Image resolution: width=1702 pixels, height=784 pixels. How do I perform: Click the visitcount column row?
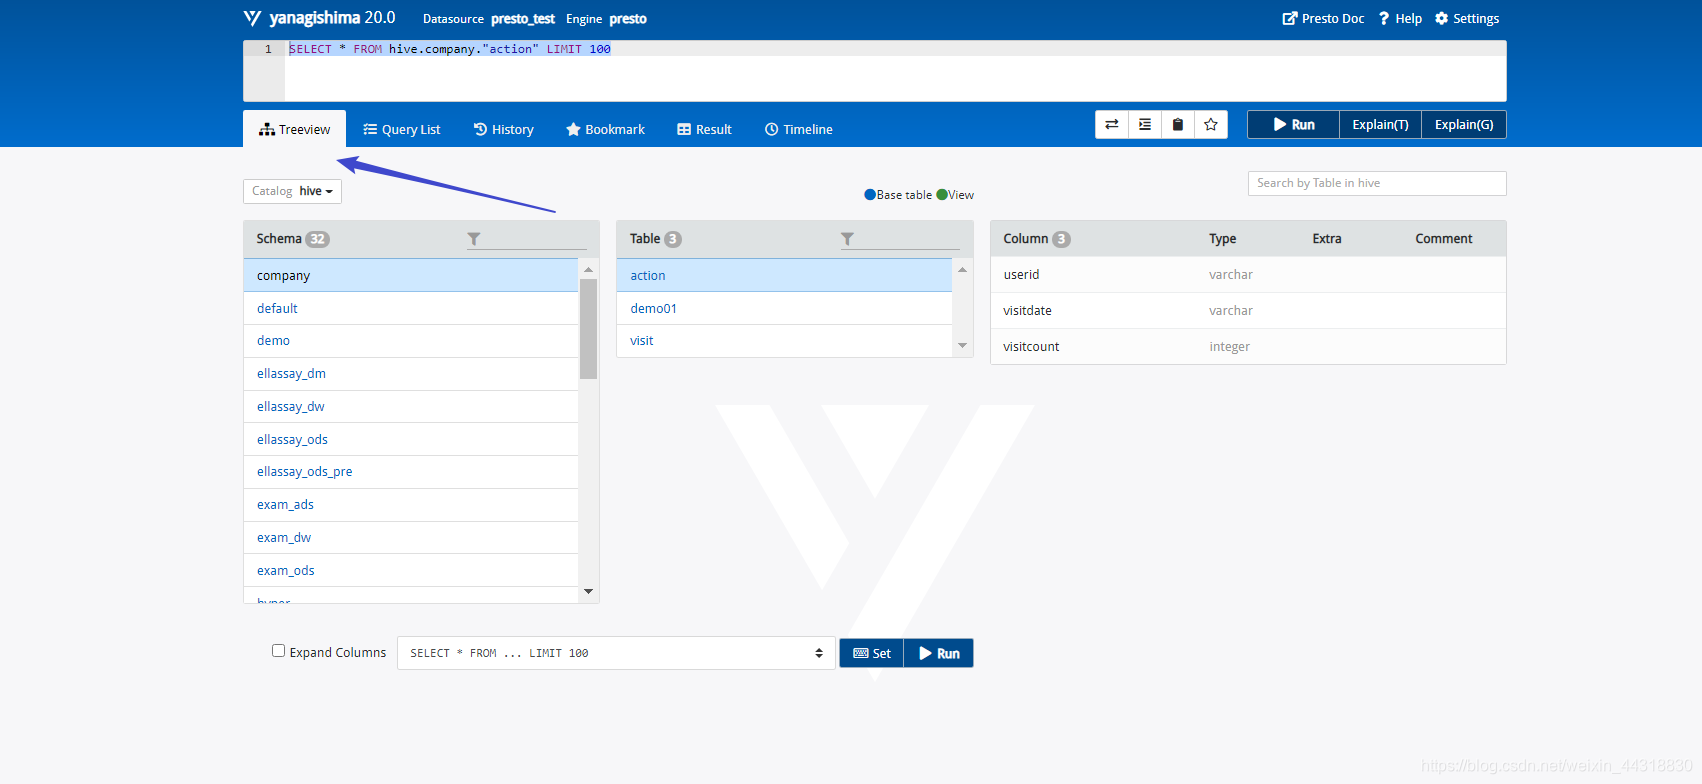(1248, 347)
